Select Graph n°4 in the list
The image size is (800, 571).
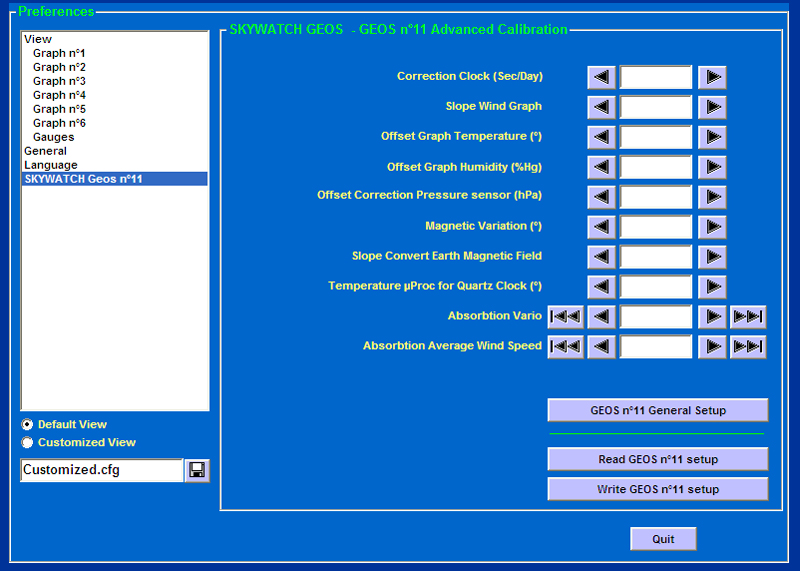click(59, 95)
